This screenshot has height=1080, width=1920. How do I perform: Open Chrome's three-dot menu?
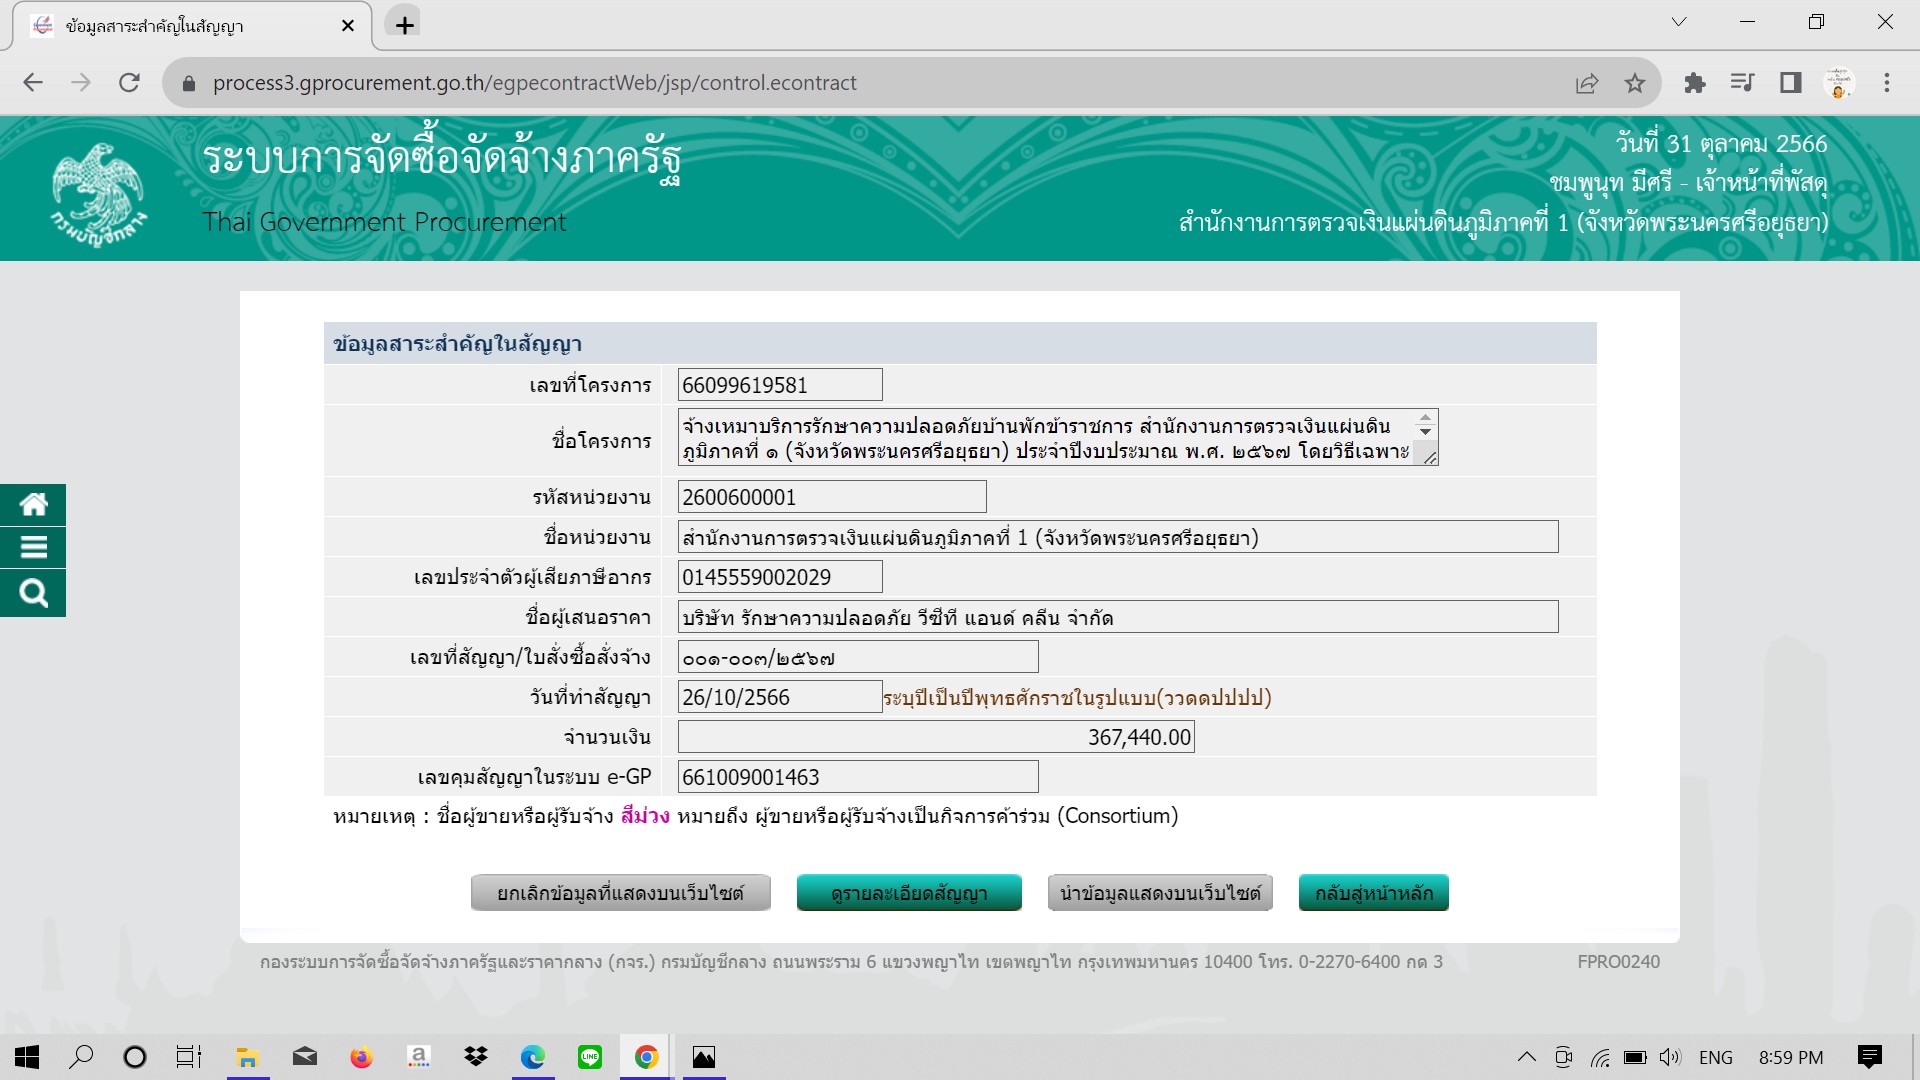(1888, 83)
